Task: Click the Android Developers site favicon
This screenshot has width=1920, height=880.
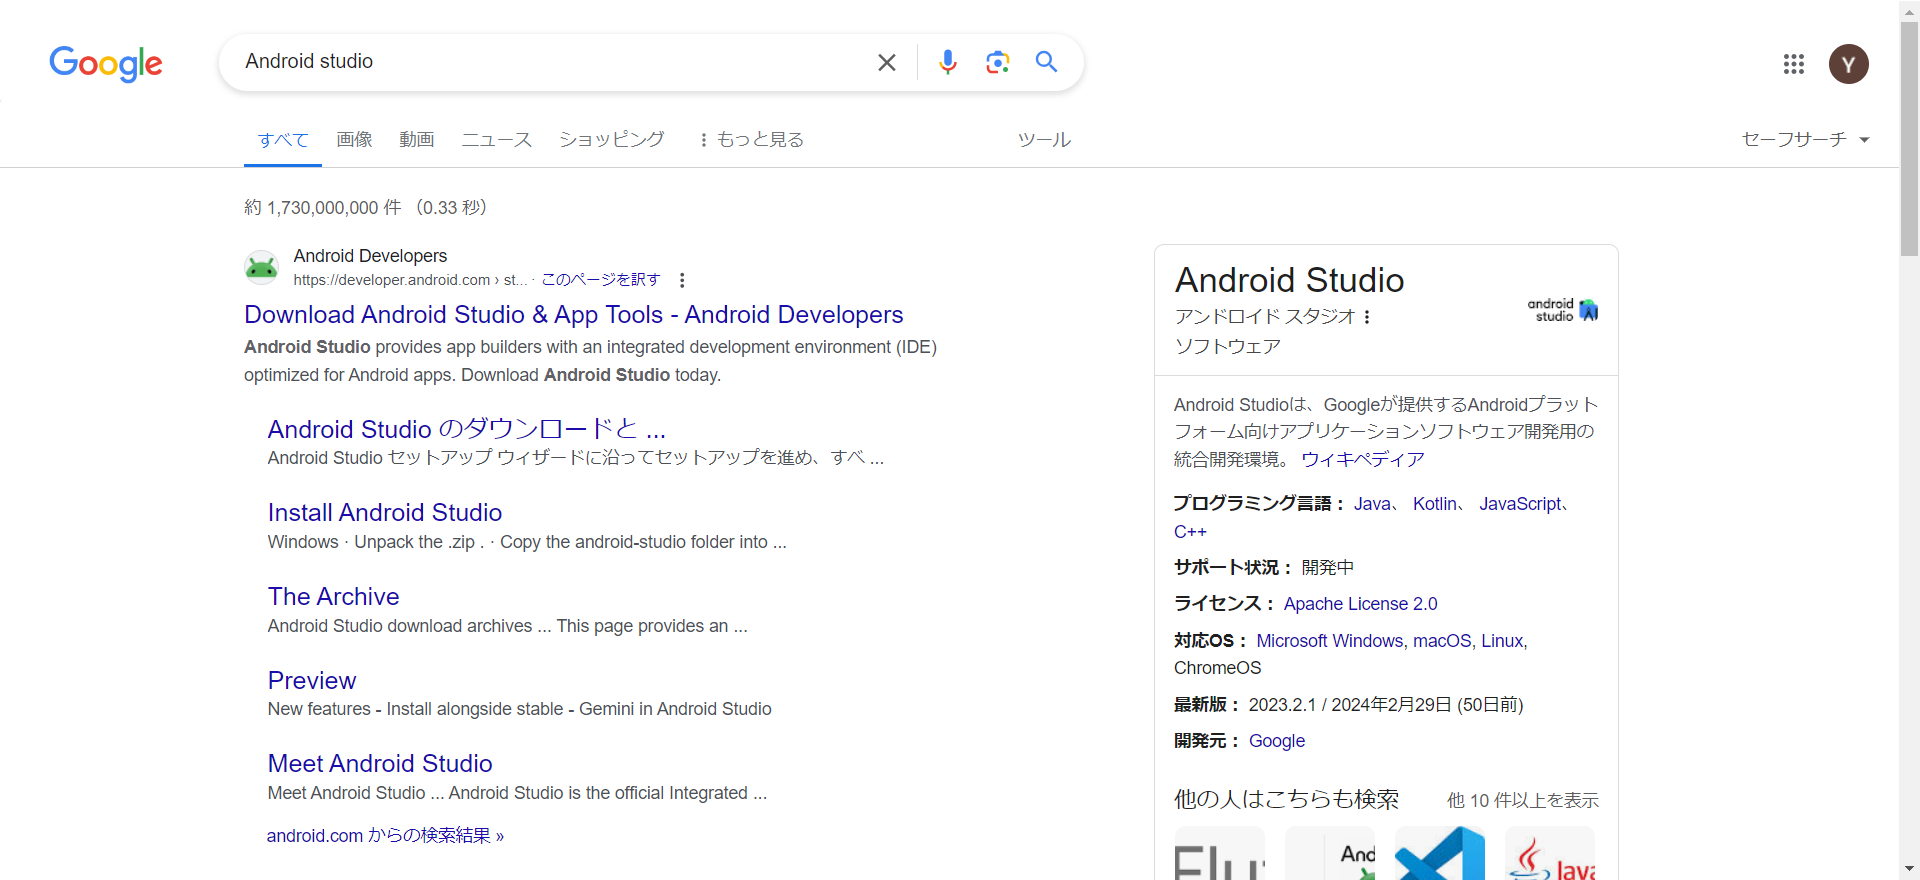Action: (x=262, y=268)
